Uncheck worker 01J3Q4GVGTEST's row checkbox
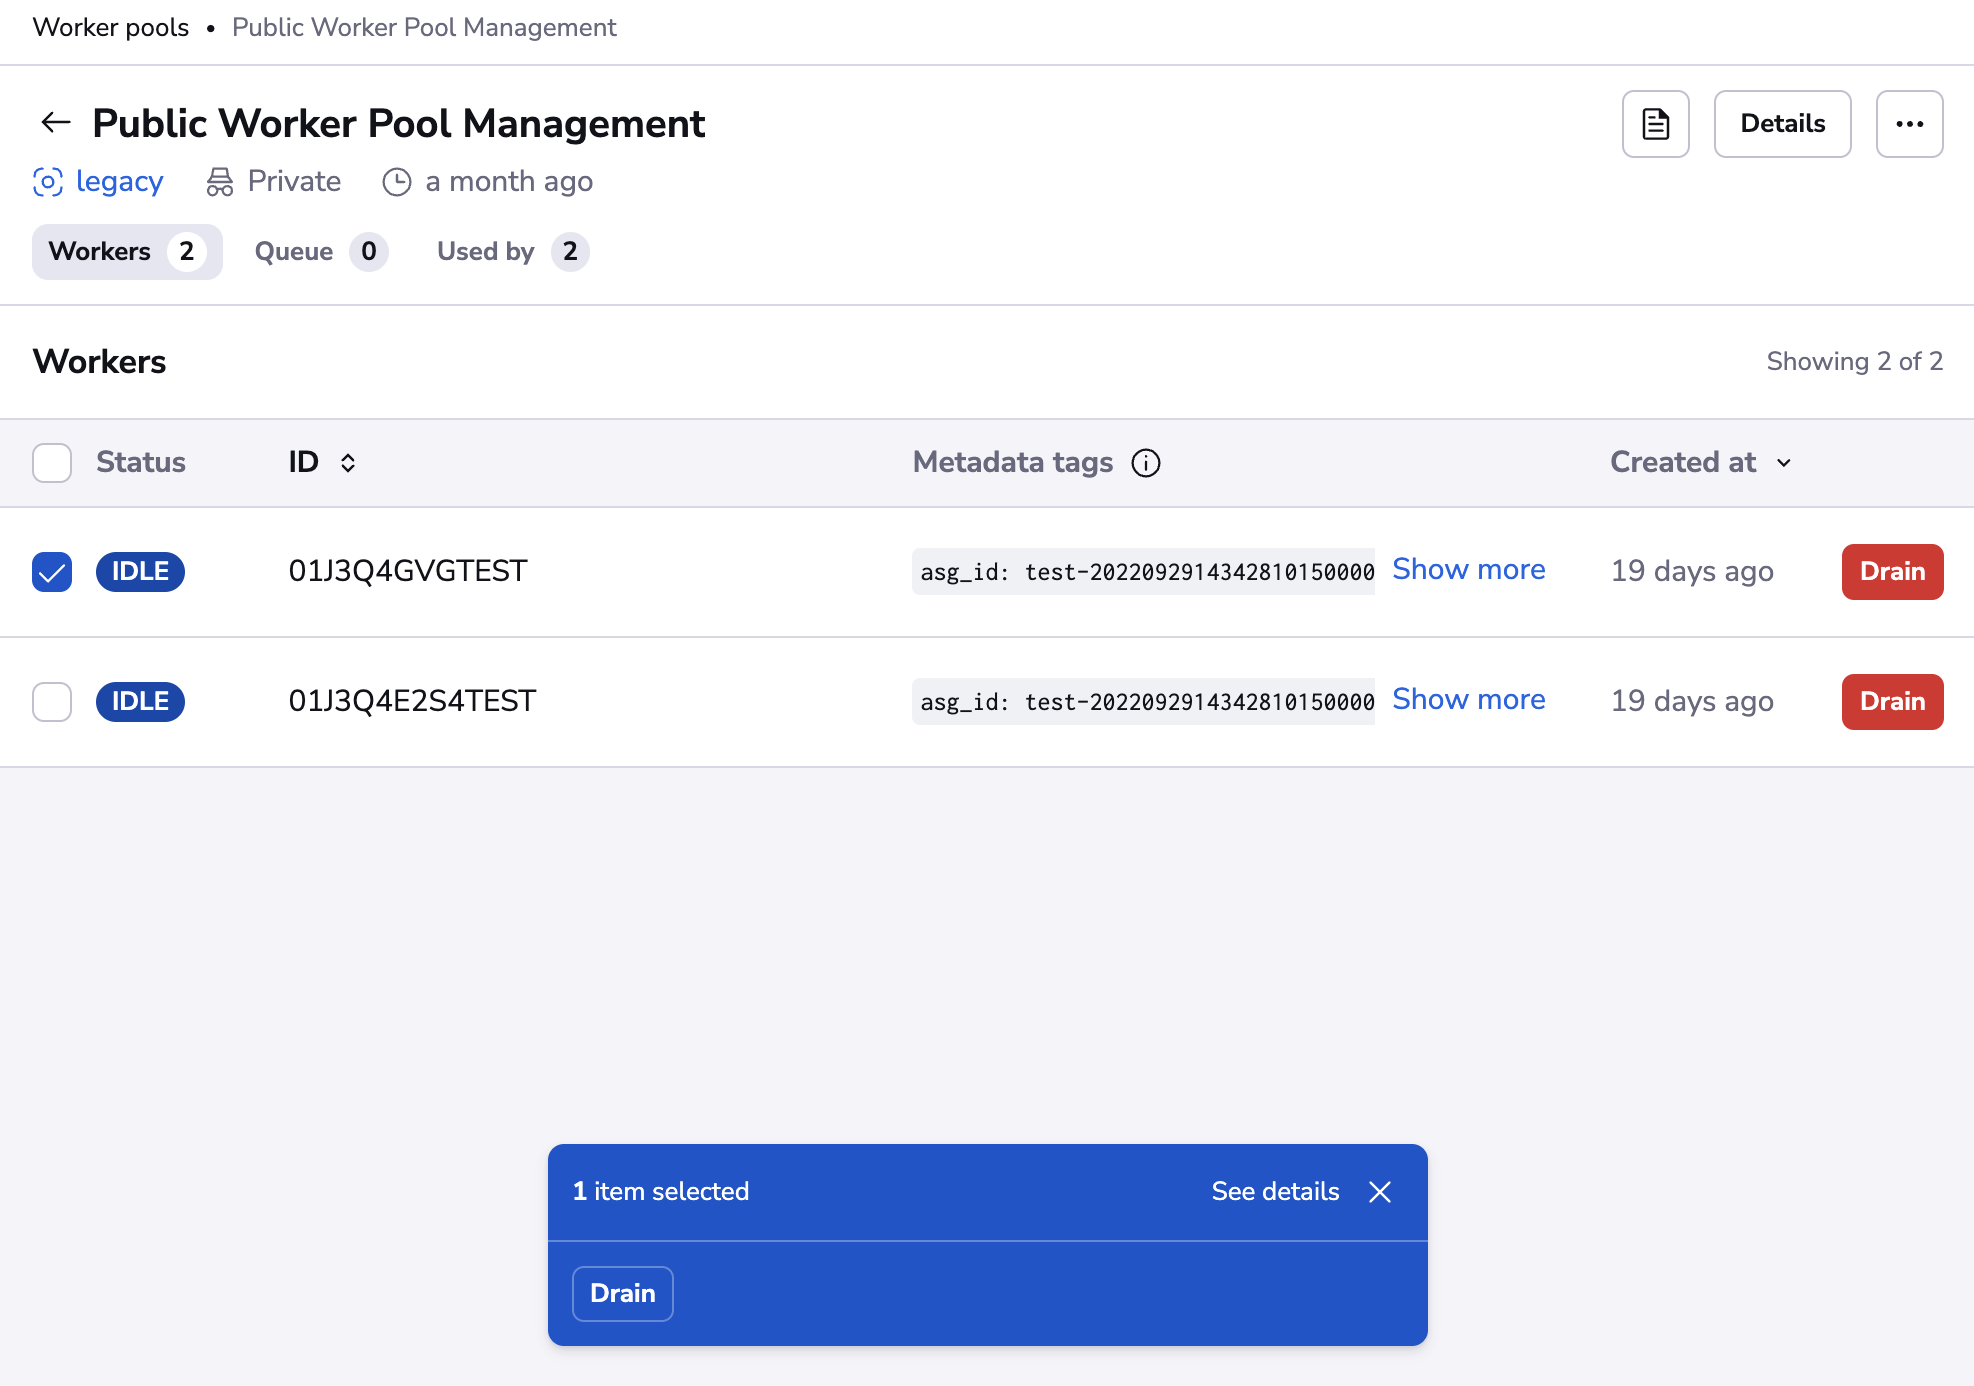Viewport: 1974px width, 1386px height. pos(51,571)
